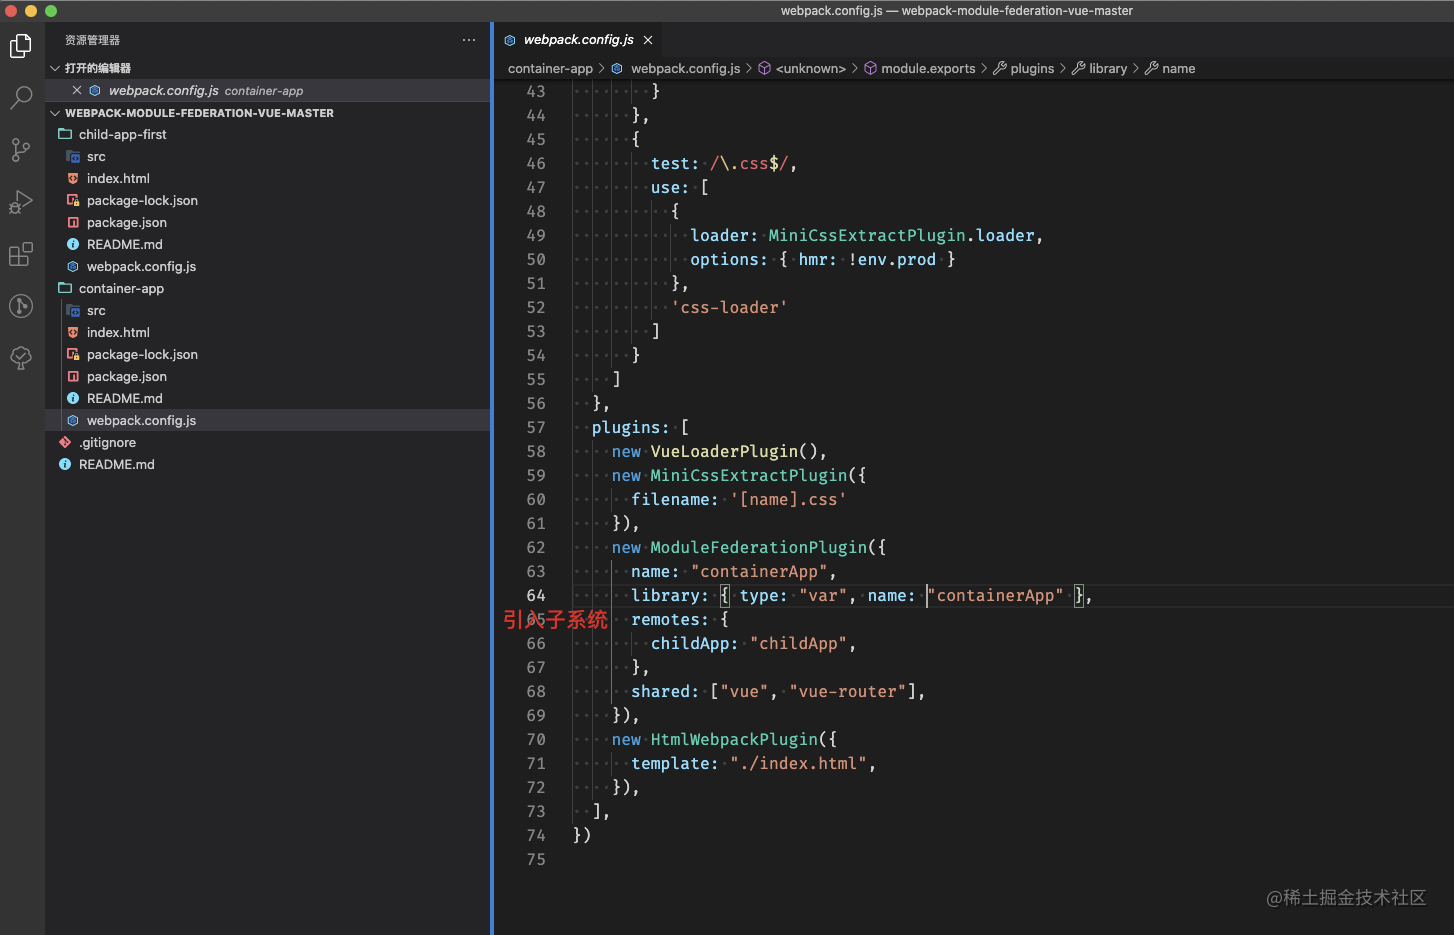Open the Extensions view
The width and height of the screenshot is (1454, 935).
21,254
